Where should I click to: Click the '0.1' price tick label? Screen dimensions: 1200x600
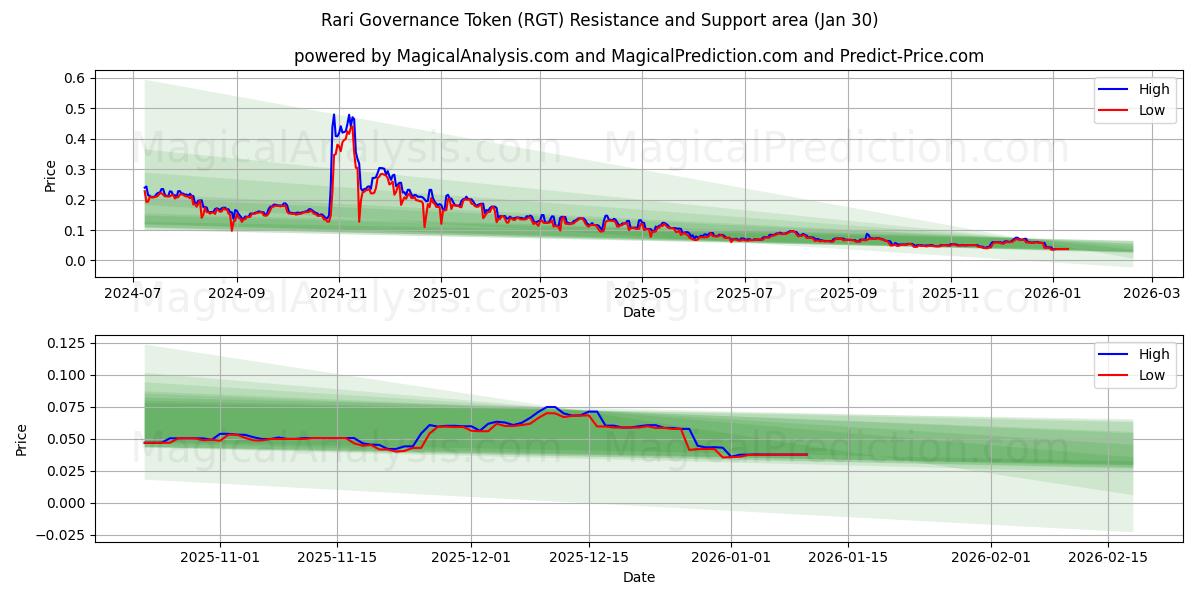pyautogui.click(x=76, y=231)
